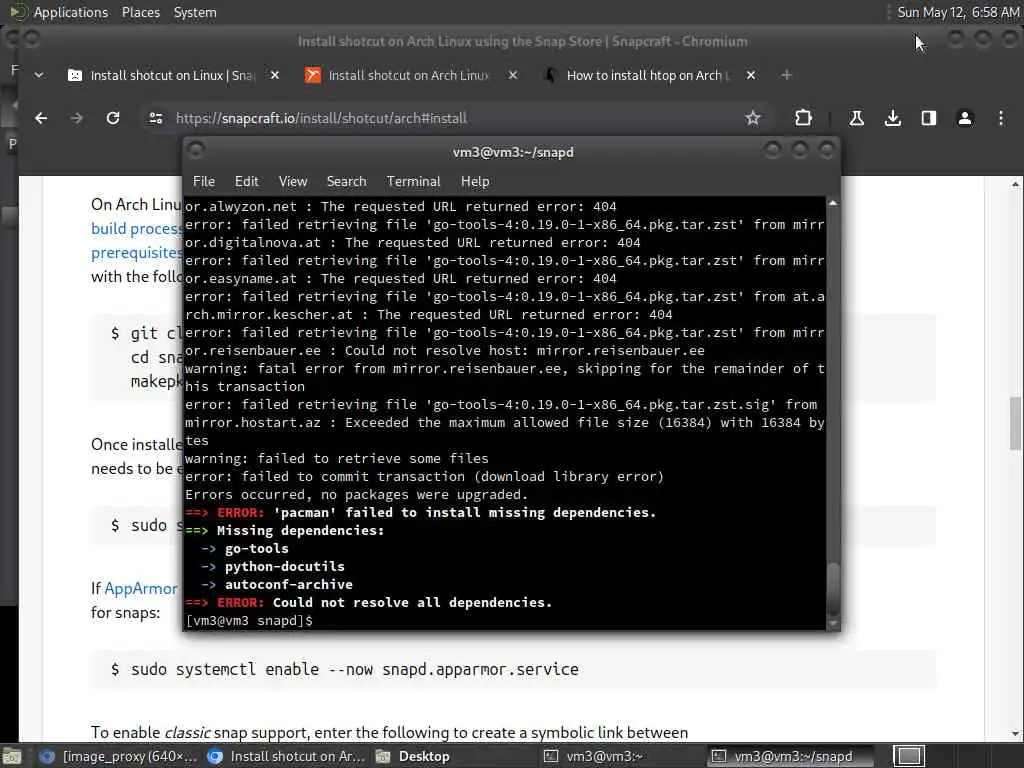Click the 'sudo systemctl enable' command text
Viewport: 1024px width, 768px height.
[355, 669]
